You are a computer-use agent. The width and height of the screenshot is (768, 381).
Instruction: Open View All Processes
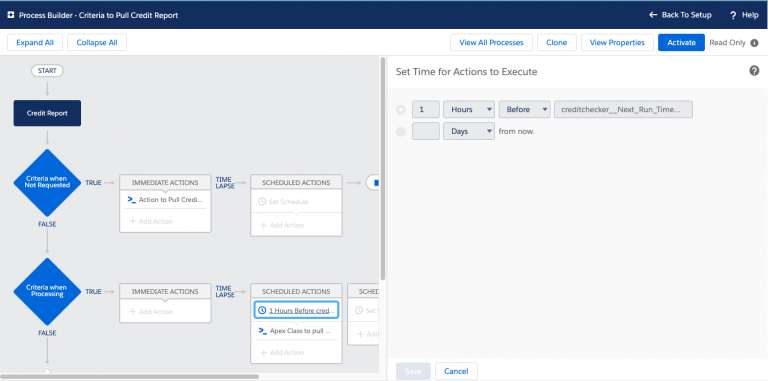click(x=491, y=43)
